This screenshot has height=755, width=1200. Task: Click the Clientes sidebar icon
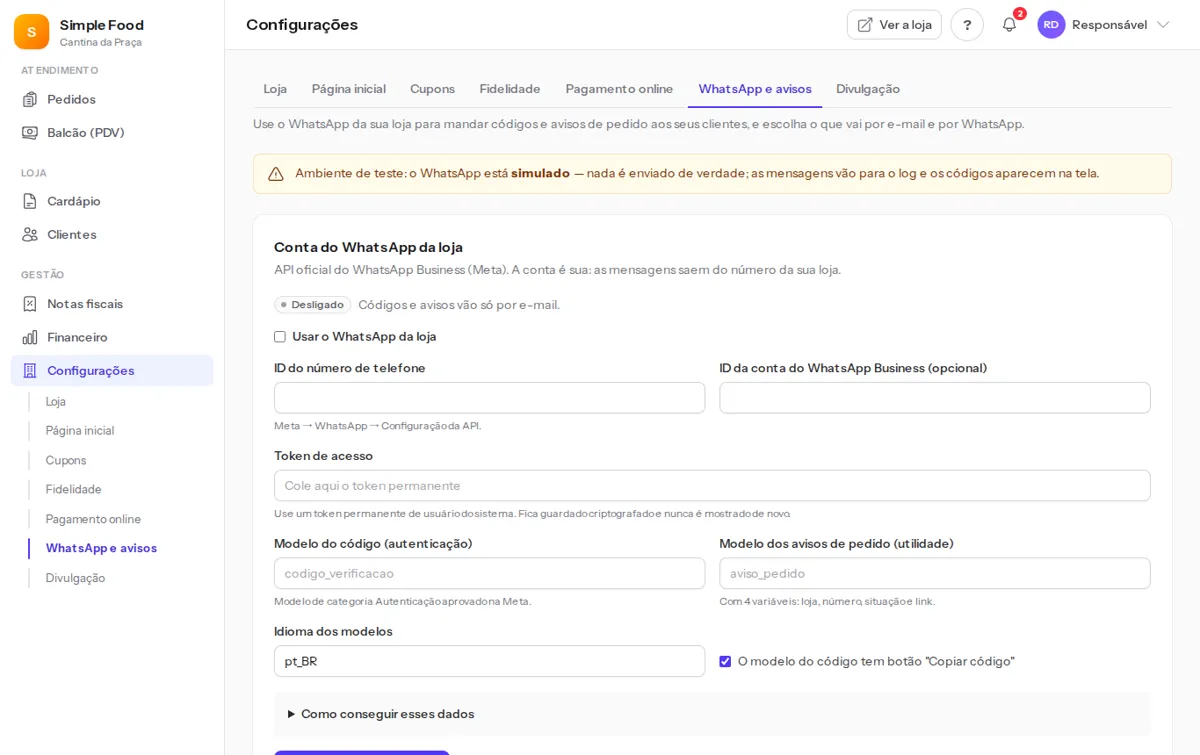point(30,234)
